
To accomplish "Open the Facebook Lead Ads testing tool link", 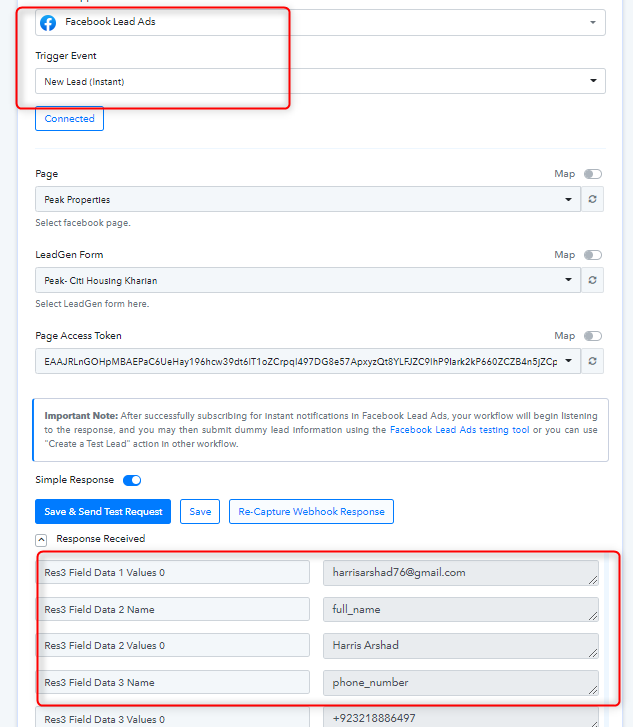I will pos(459,430).
